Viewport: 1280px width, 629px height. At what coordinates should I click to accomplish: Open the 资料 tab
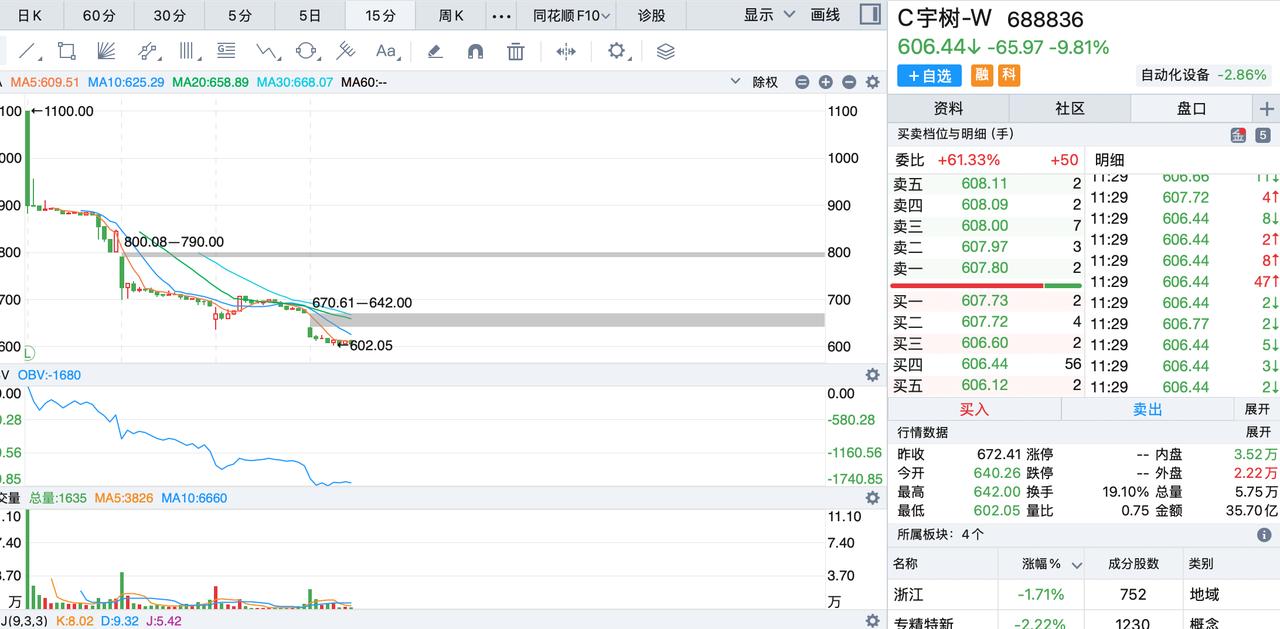tap(948, 108)
